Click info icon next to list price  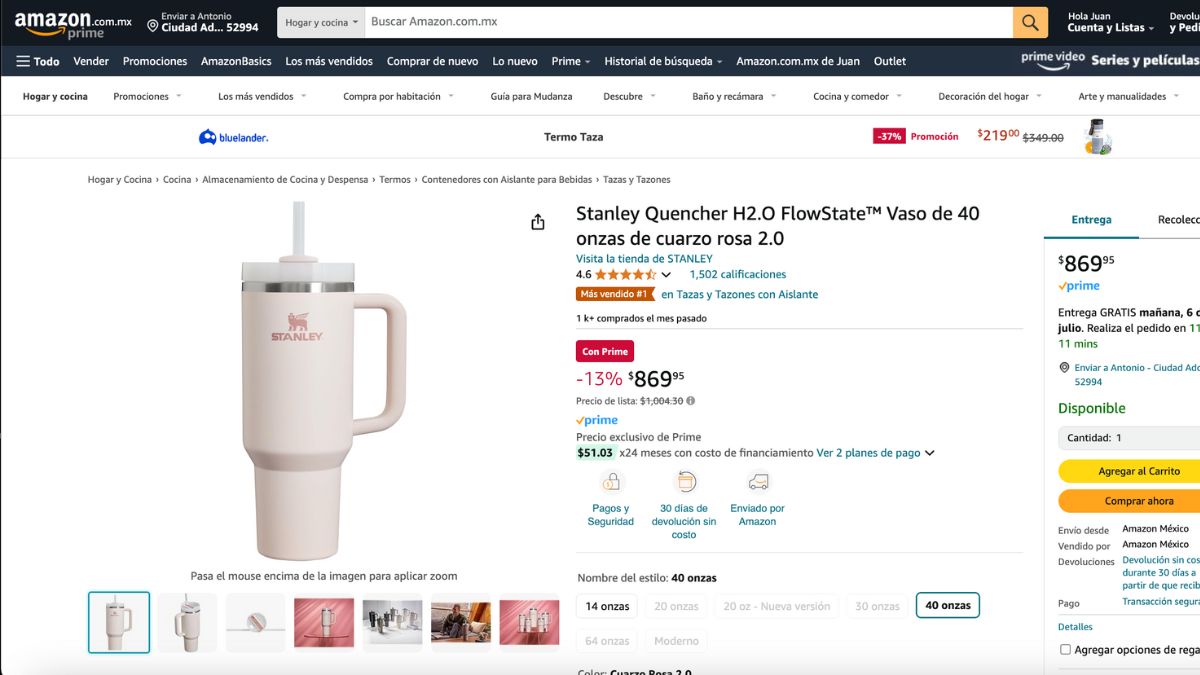pyautogui.click(x=691, y=401)
